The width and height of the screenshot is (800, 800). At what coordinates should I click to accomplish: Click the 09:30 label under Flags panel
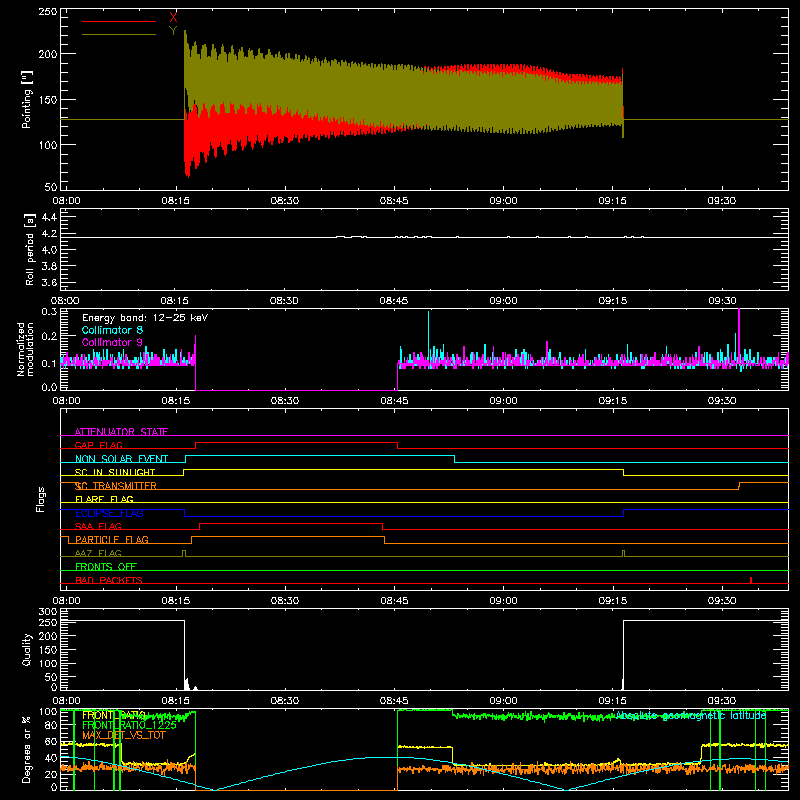(722, 601)
